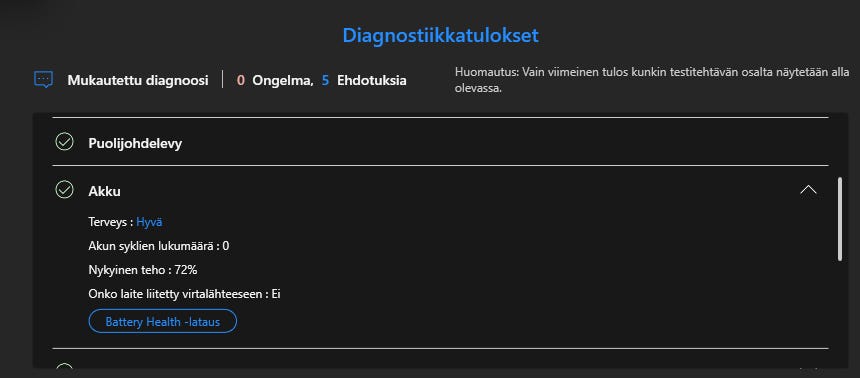
Task: Click the vertical scrollbar thumb in the results panel
Action: (840, 218)
